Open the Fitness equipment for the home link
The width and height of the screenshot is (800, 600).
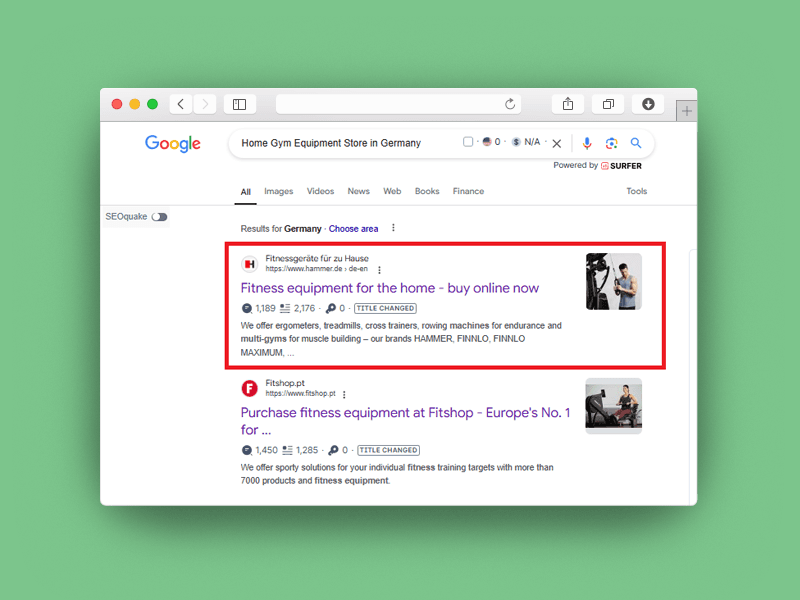389,288
